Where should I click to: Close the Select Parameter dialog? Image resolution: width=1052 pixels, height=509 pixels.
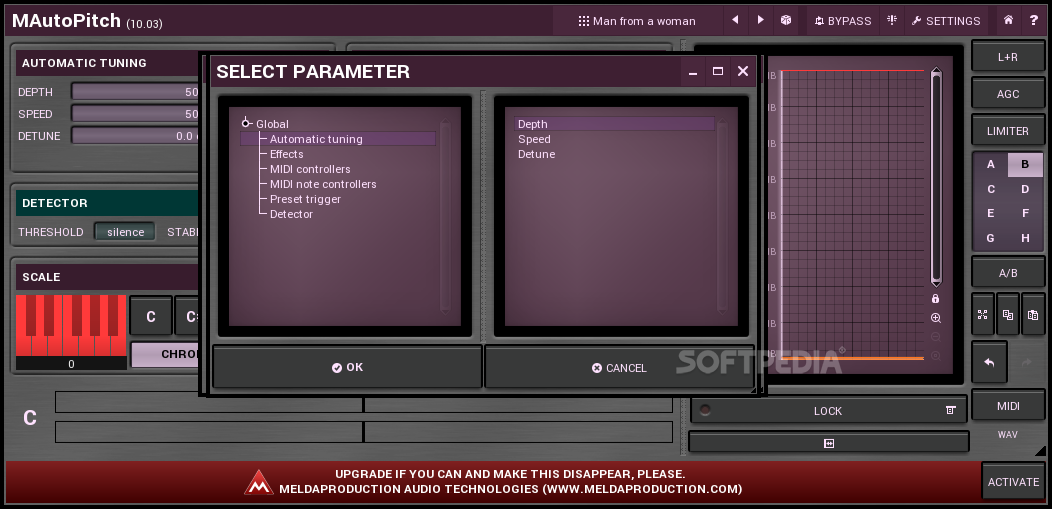(x=743, y=71)
